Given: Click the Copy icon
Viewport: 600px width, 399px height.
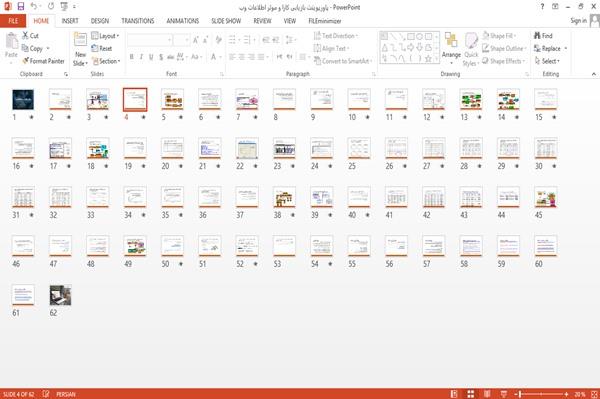Looking at the screenshot, I should pyautogui.click(x=25, y=48).
